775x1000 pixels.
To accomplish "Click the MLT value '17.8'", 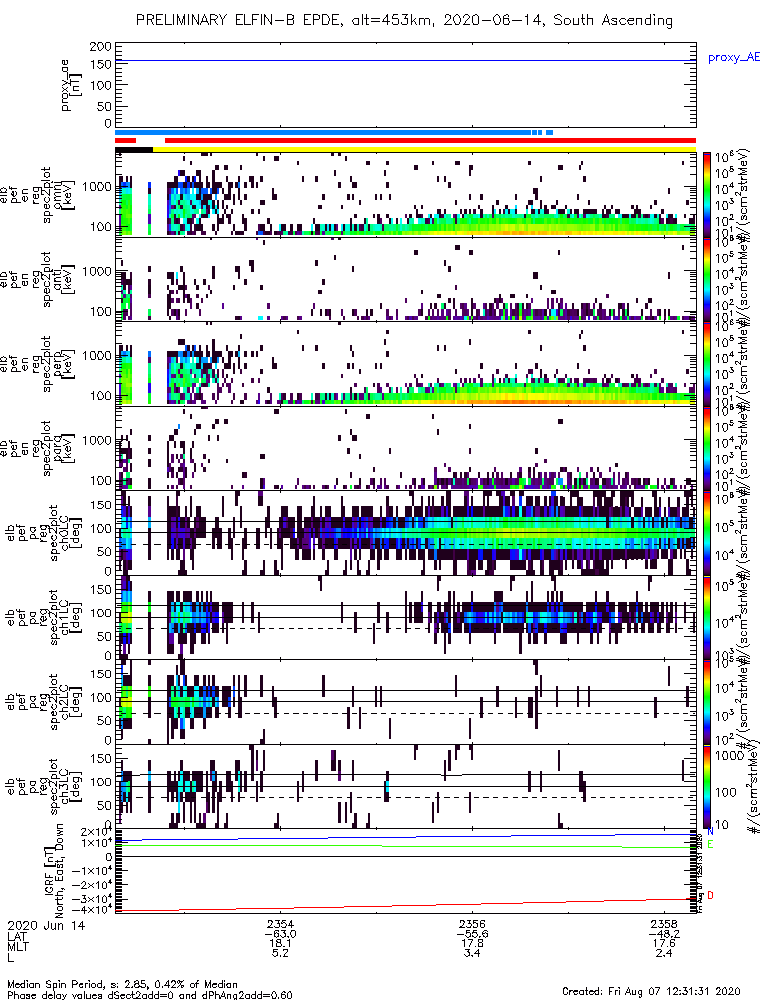I will pos(472,943).
